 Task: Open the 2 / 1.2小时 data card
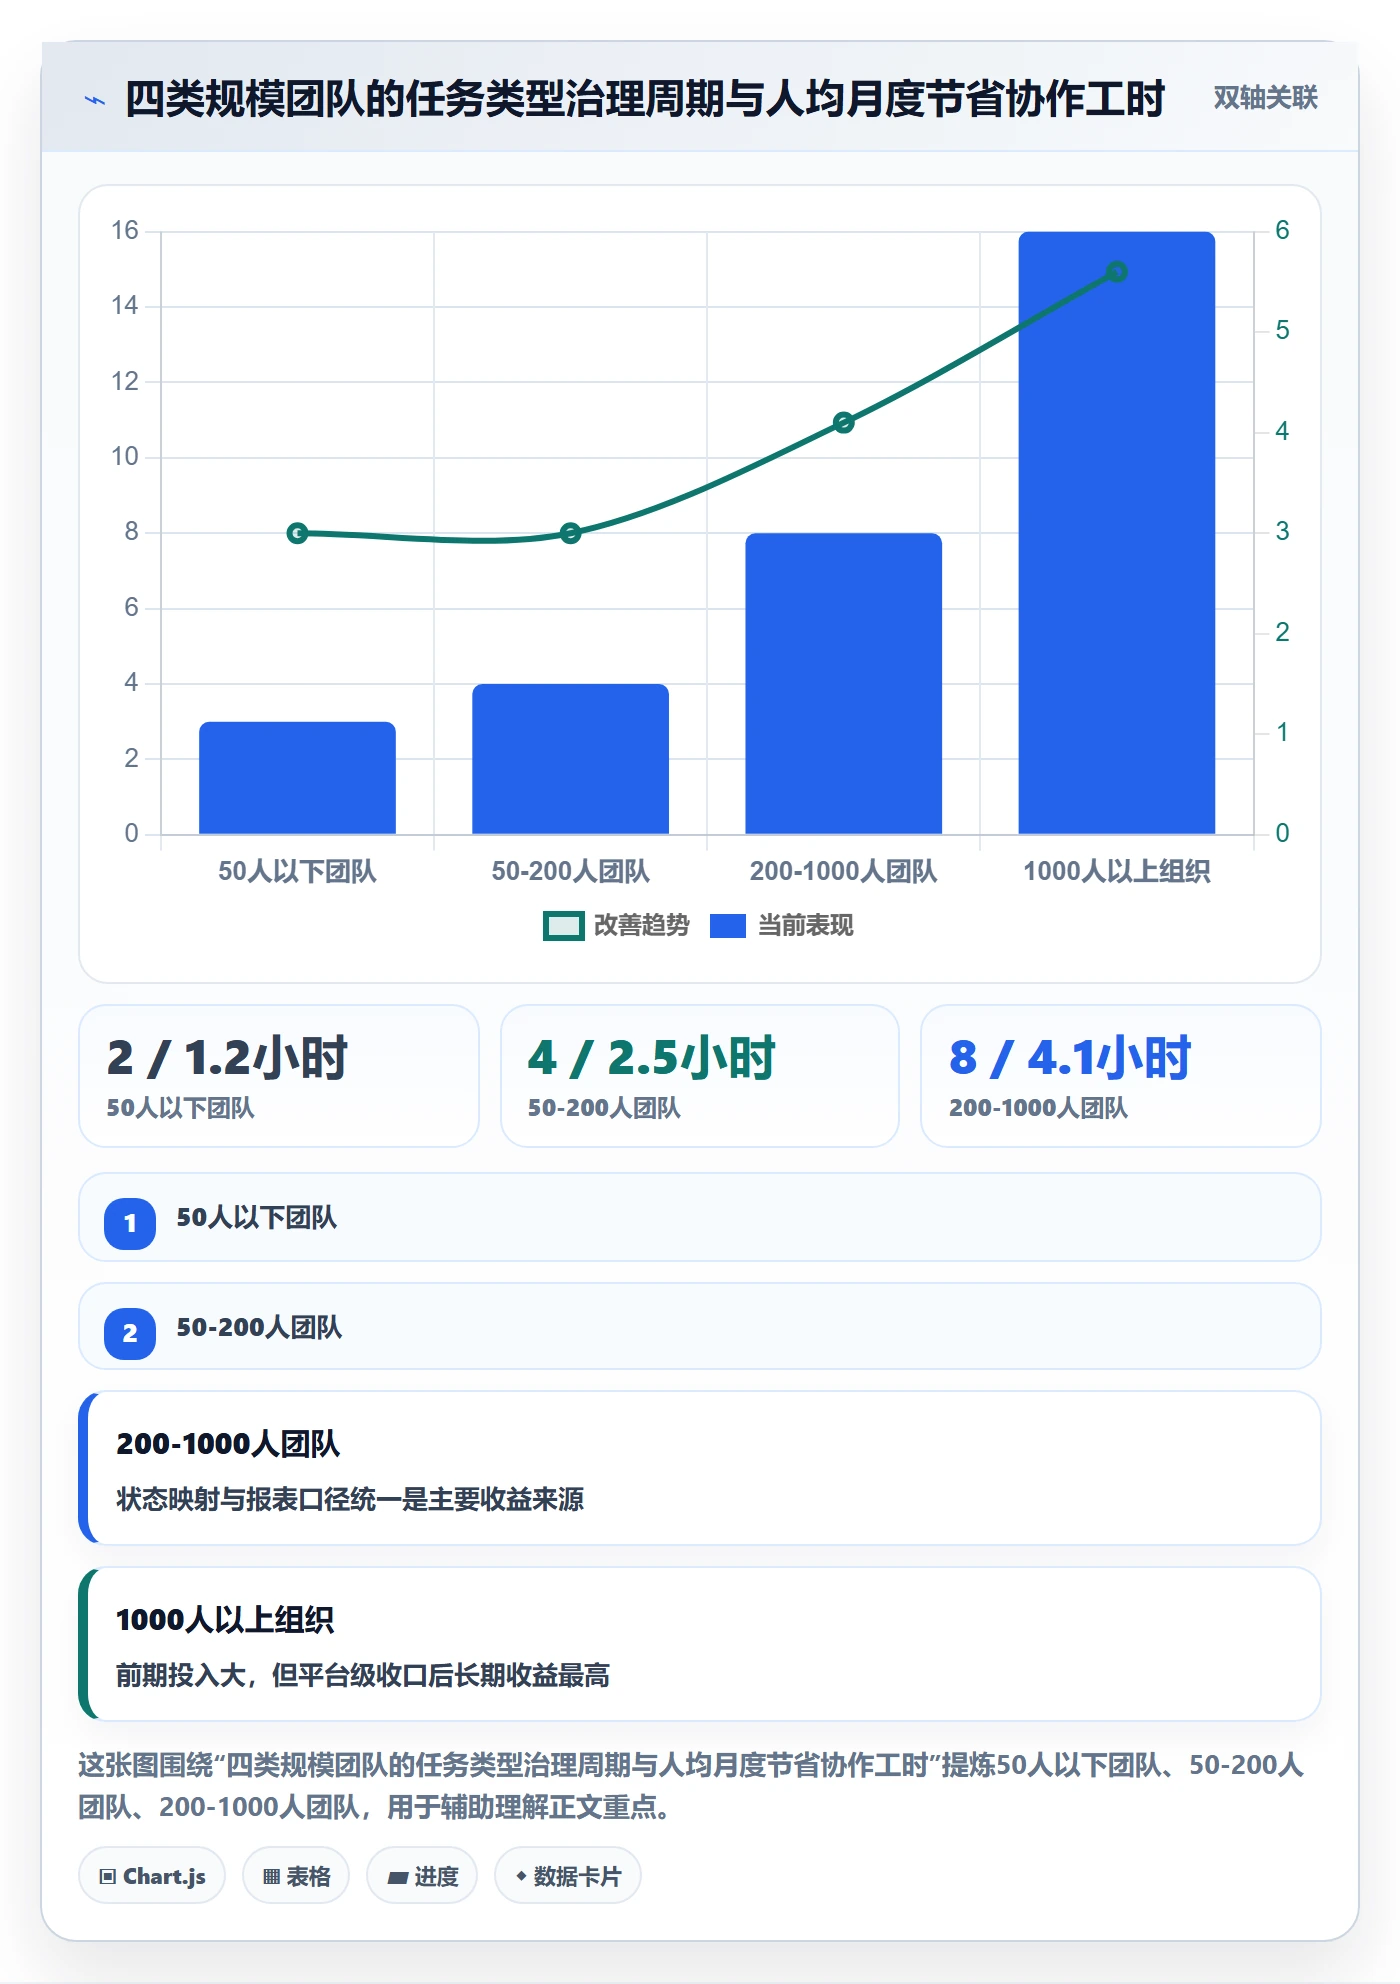point(279,1076)
